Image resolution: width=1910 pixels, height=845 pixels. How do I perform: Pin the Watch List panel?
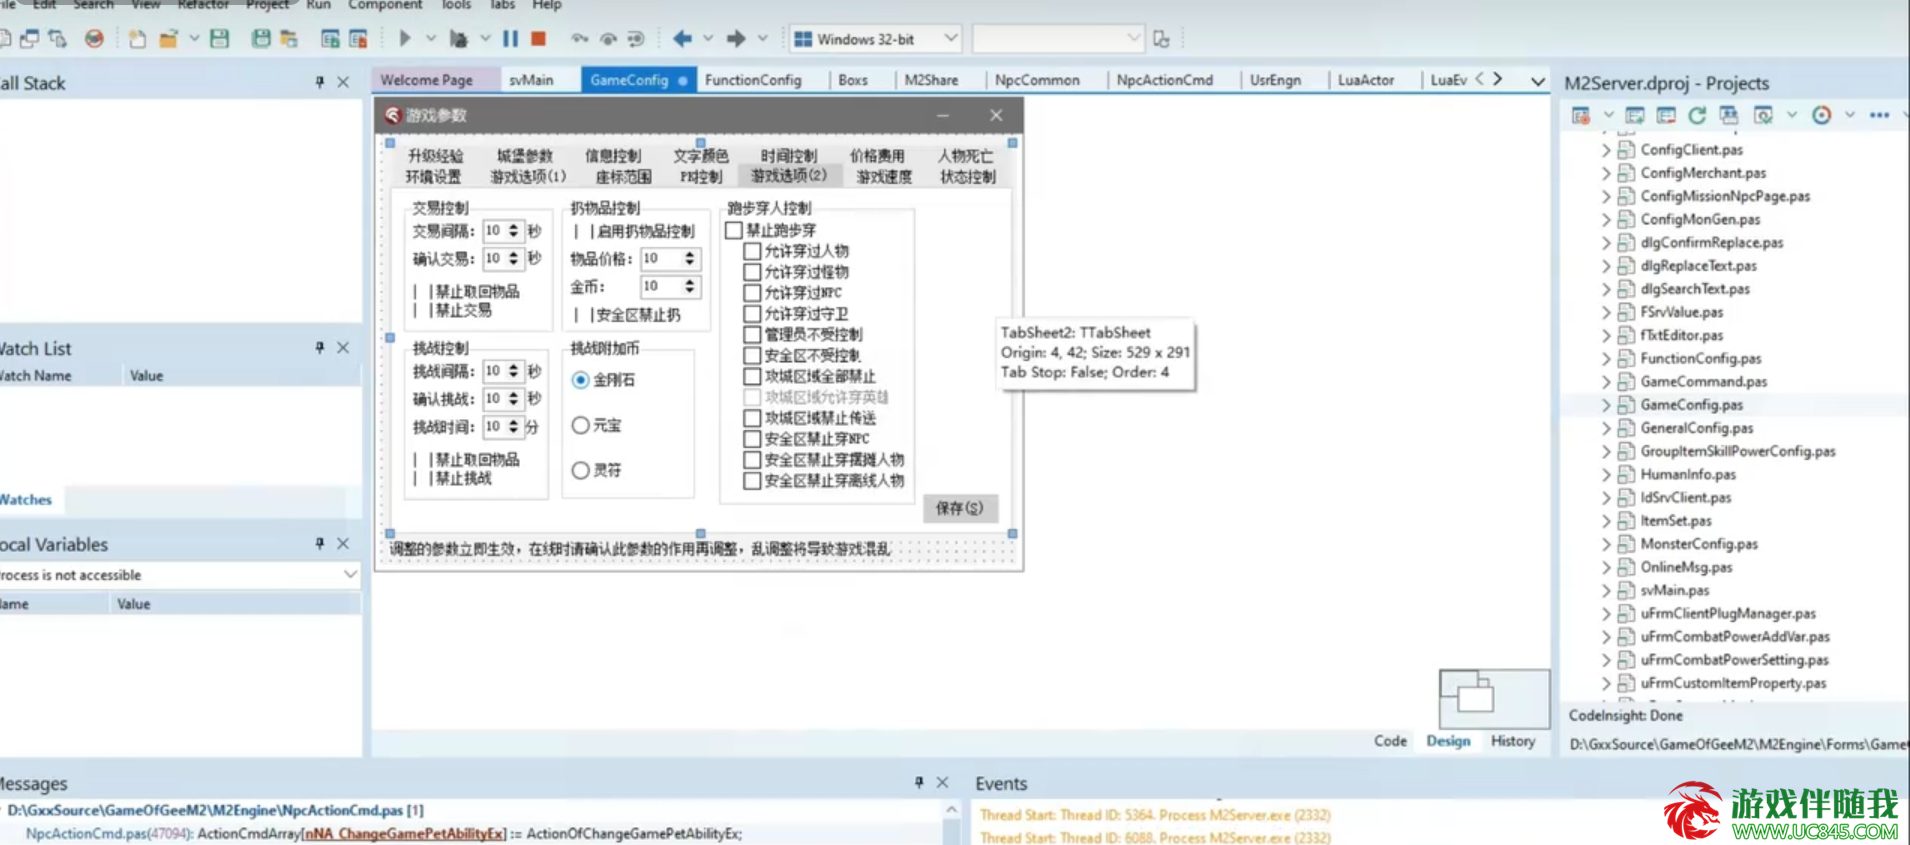319,348
